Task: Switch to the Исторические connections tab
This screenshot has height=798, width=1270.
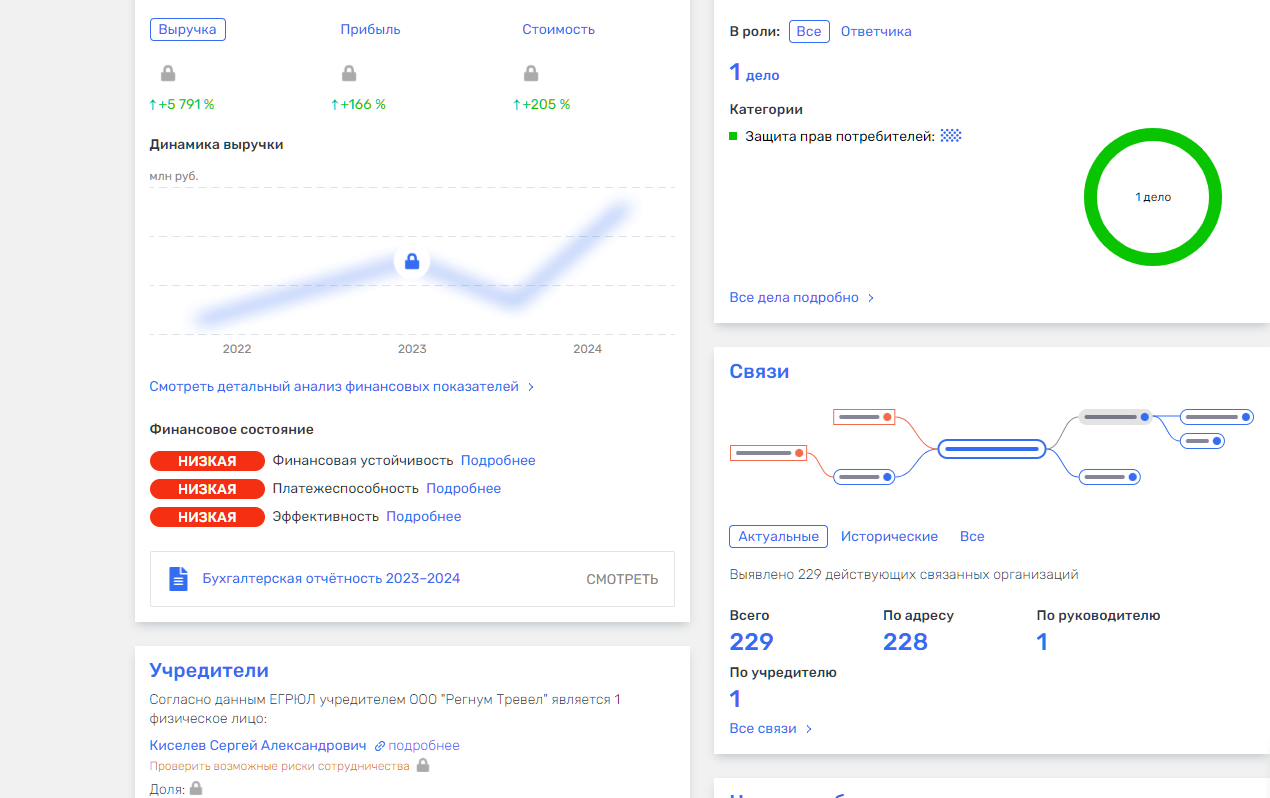Action: click(889, 536)
